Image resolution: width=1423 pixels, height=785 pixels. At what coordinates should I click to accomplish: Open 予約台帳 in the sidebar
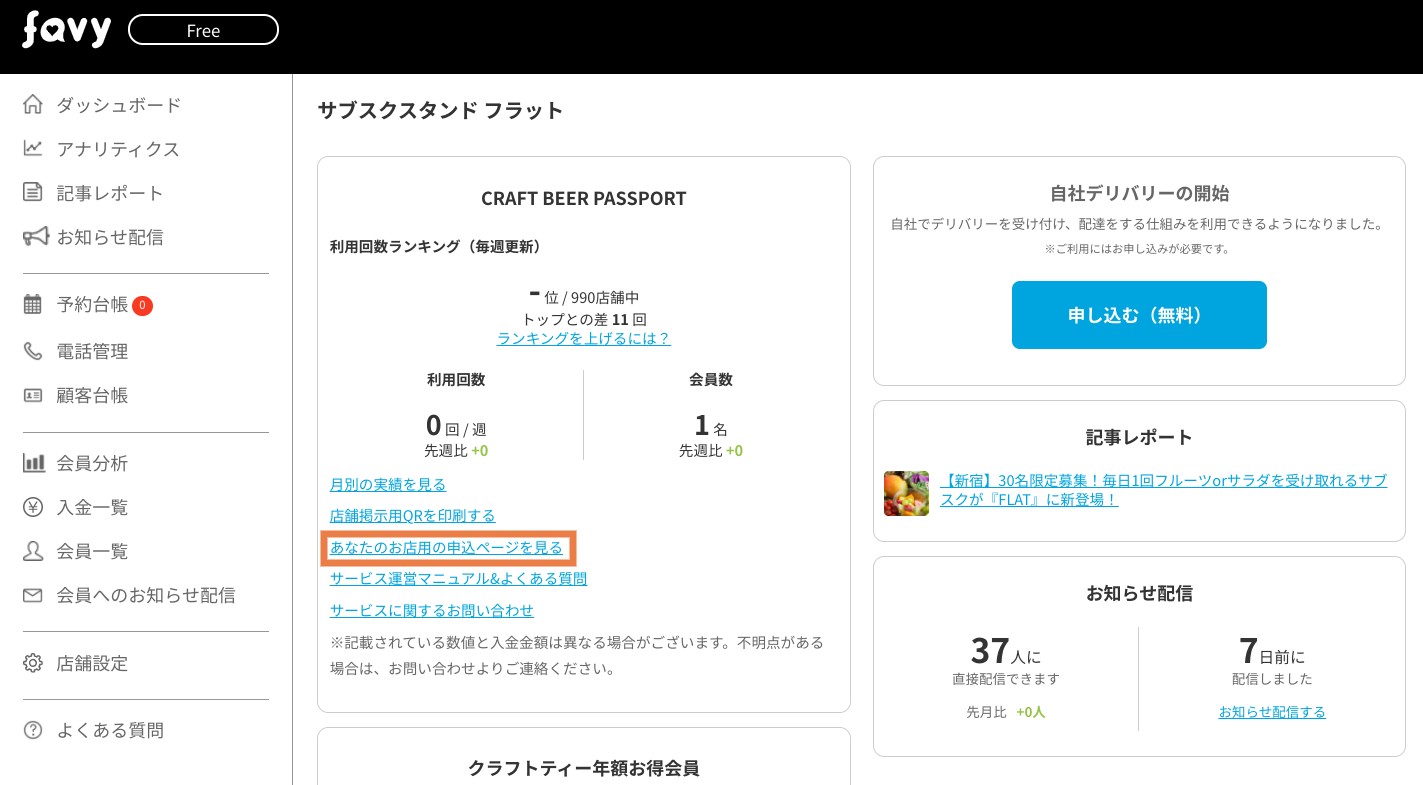[92, 305]
